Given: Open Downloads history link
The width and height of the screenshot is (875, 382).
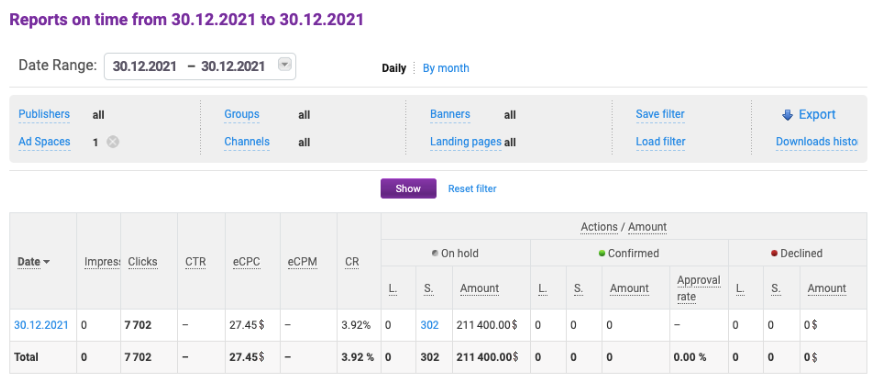Looking at the screenshot, I should [816, 142].
